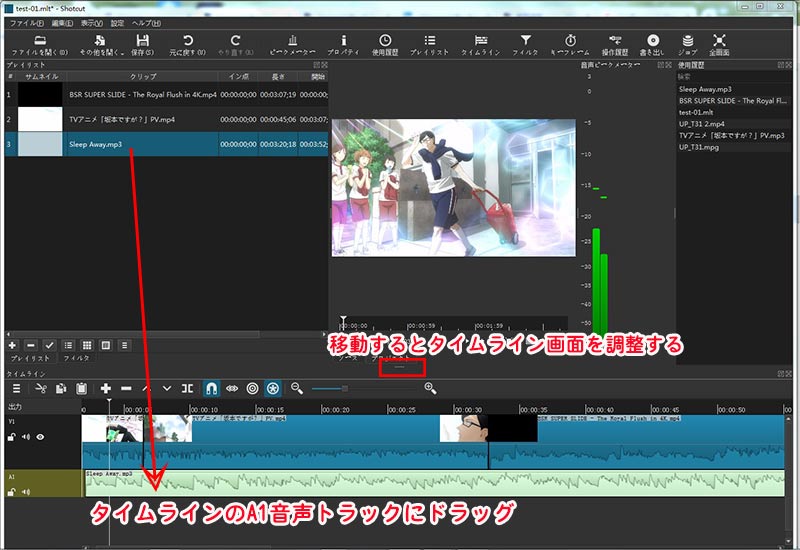Hide the V1 track with eye icon
Viewport: 800px width, 550px height.
[40, 437]
